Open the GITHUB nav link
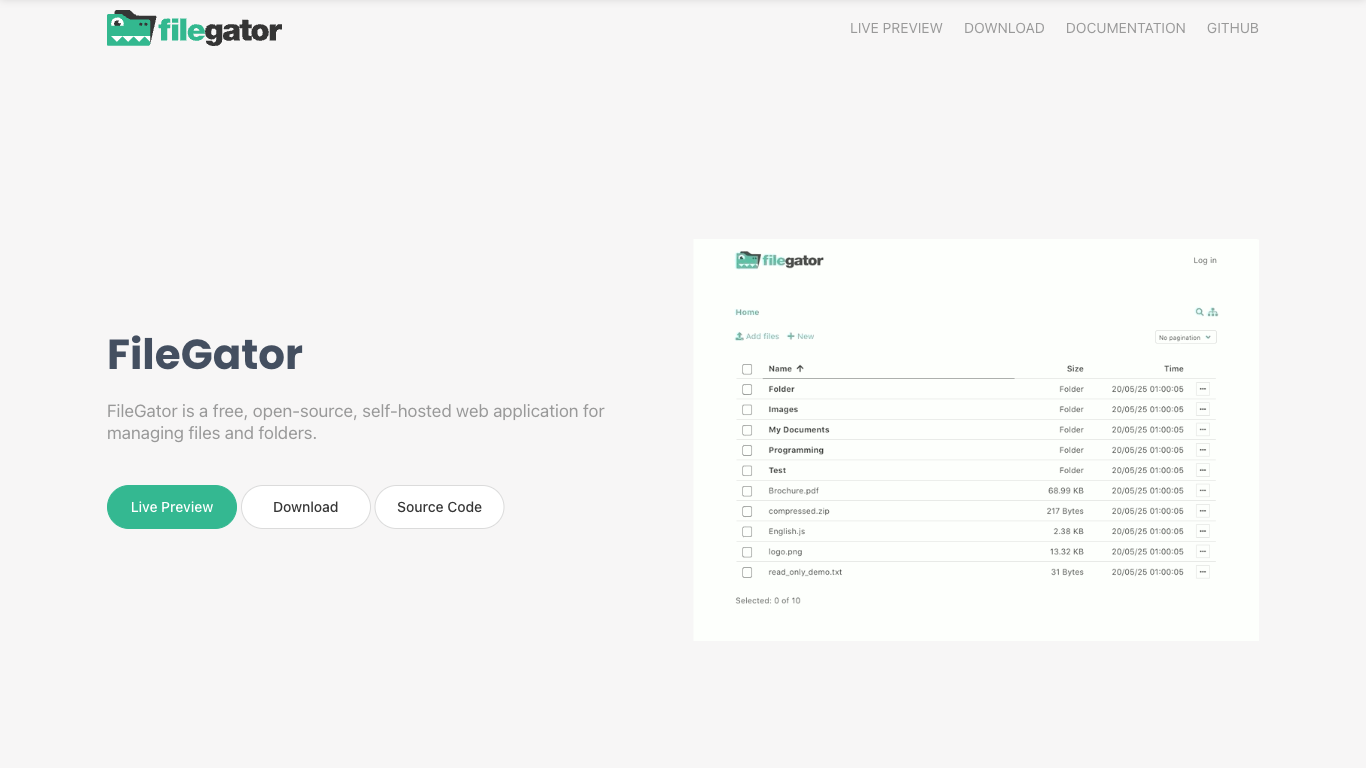Screen dimensions: 1366x768 coord(1233,28)
